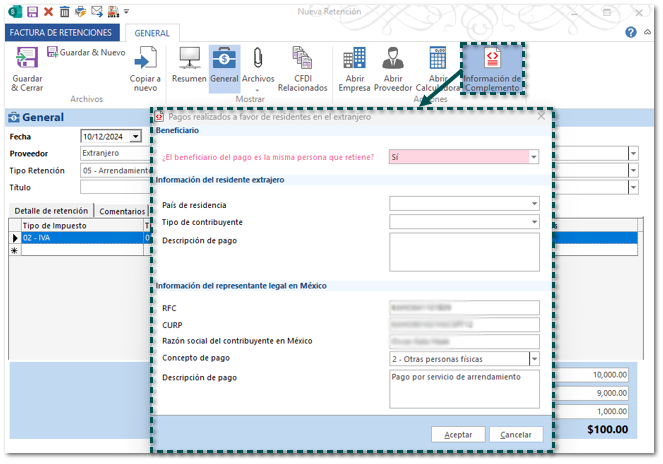The height and width of the screenshot is (464, 663).
Task: Click the Título input field
Action: pyautogui.click(x=115, y=187)
